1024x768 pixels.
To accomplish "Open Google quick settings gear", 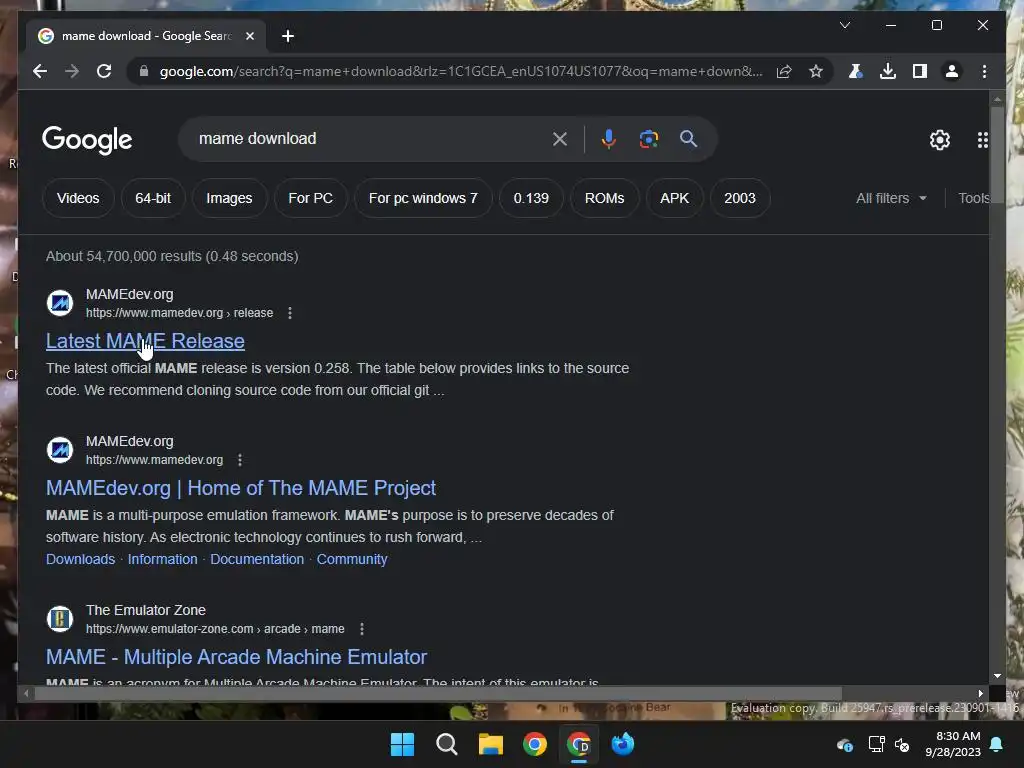I will tap(940, 139).
